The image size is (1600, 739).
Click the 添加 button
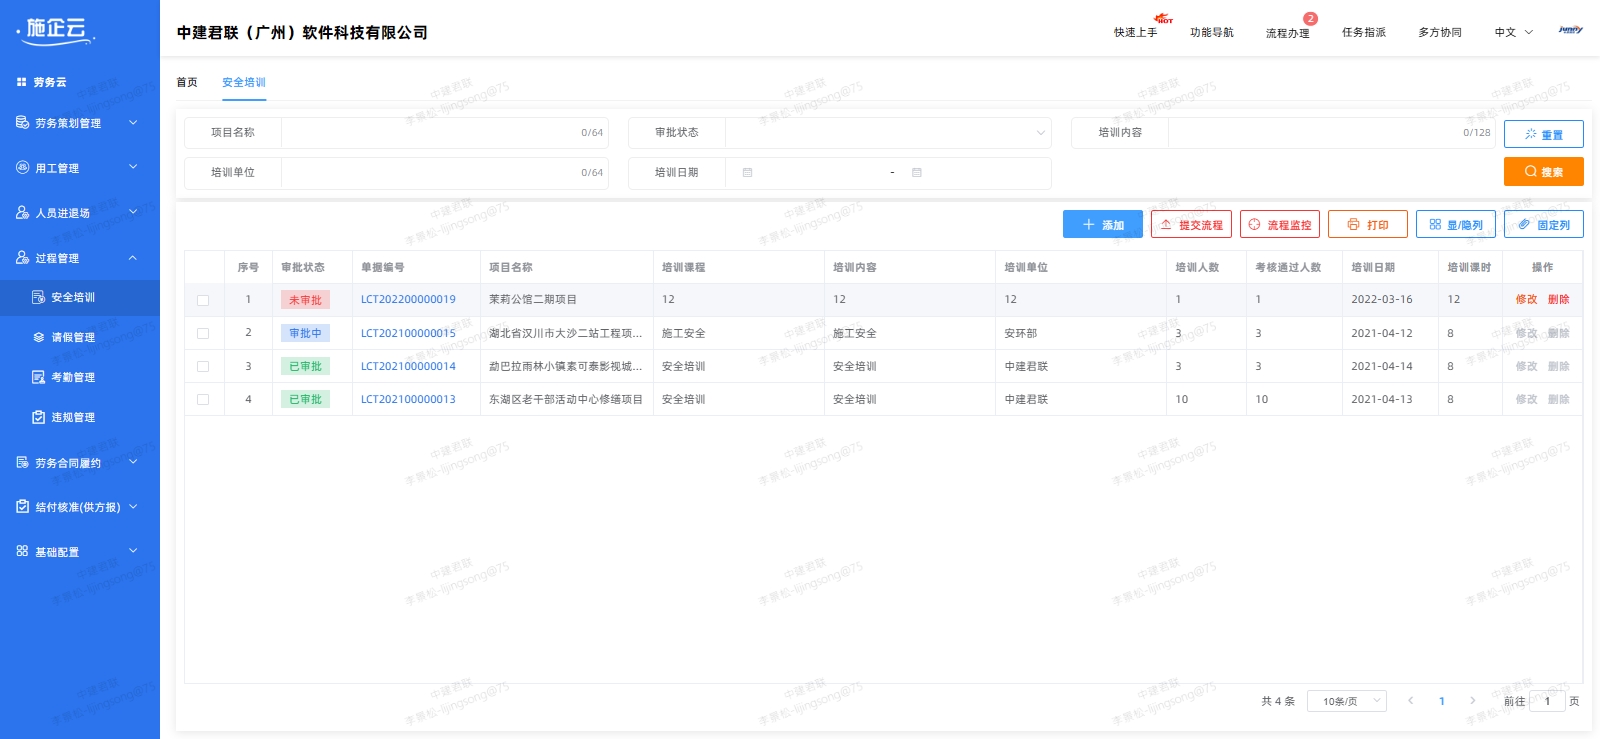pyautogui.click(x=1103, y=224)
